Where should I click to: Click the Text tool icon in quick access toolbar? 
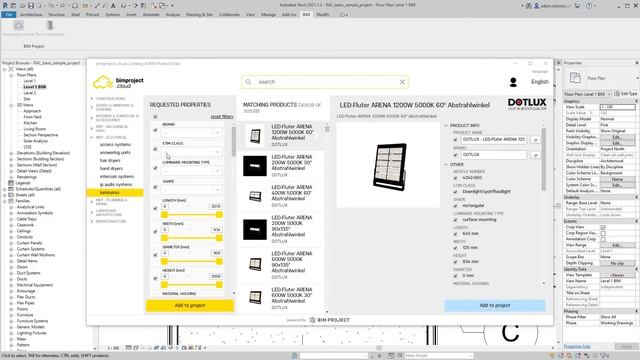point(113,6)
